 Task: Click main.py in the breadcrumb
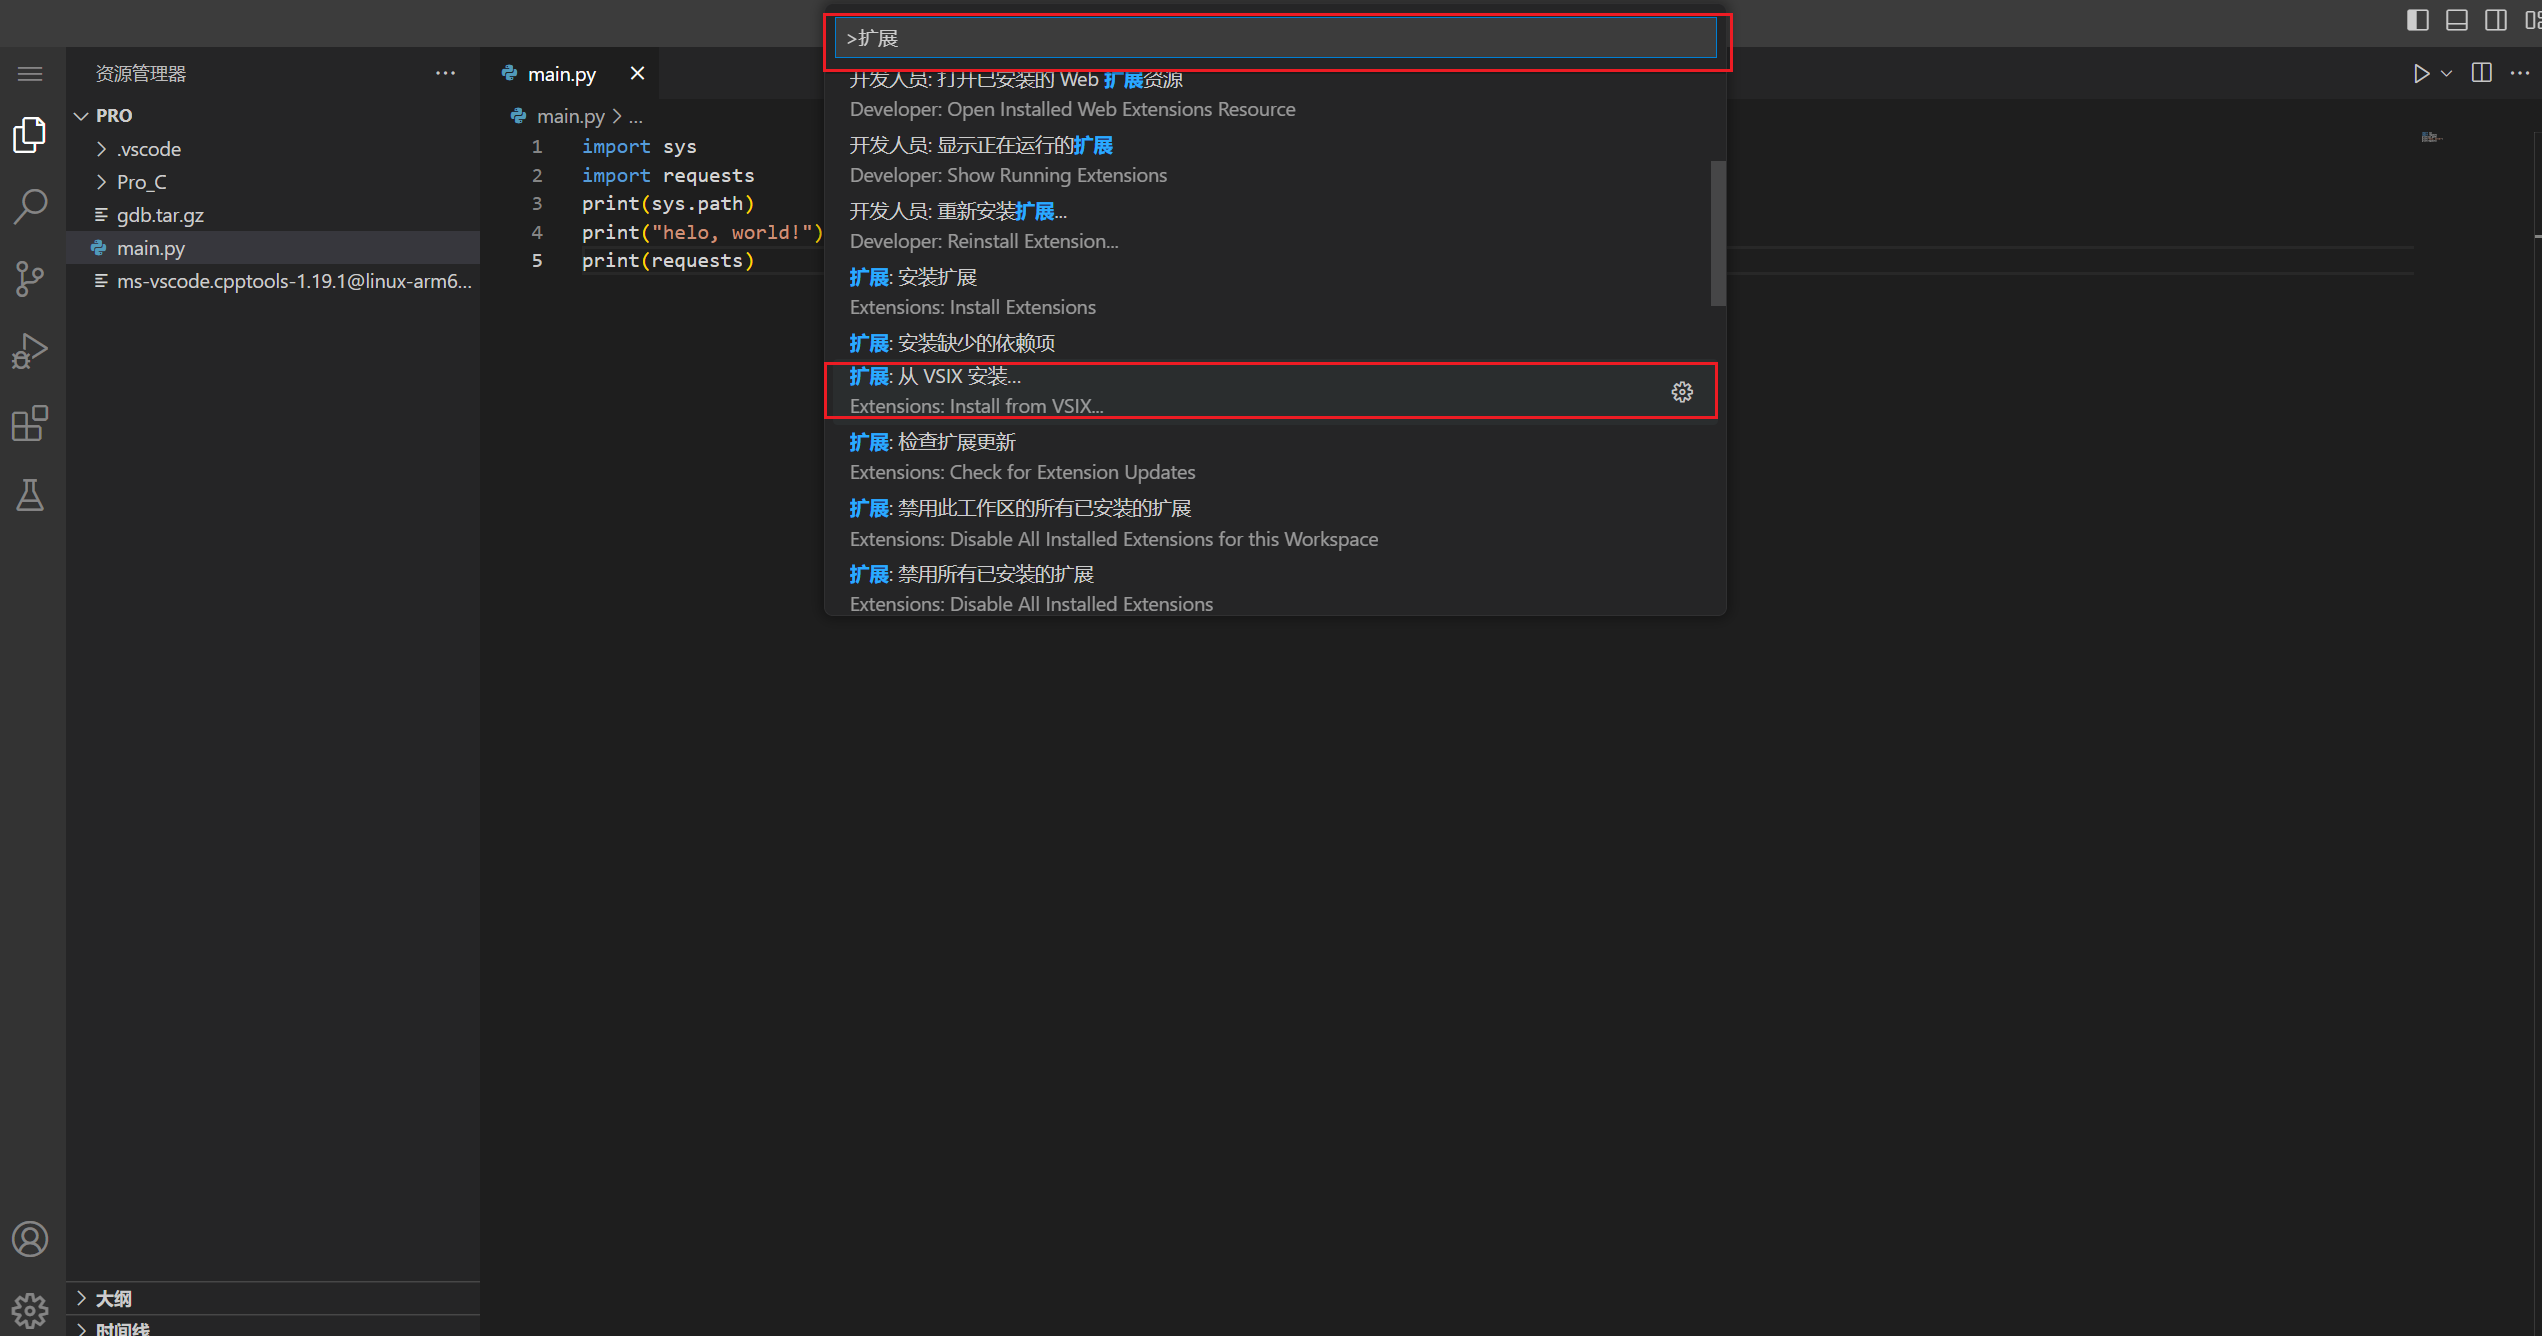570,116
